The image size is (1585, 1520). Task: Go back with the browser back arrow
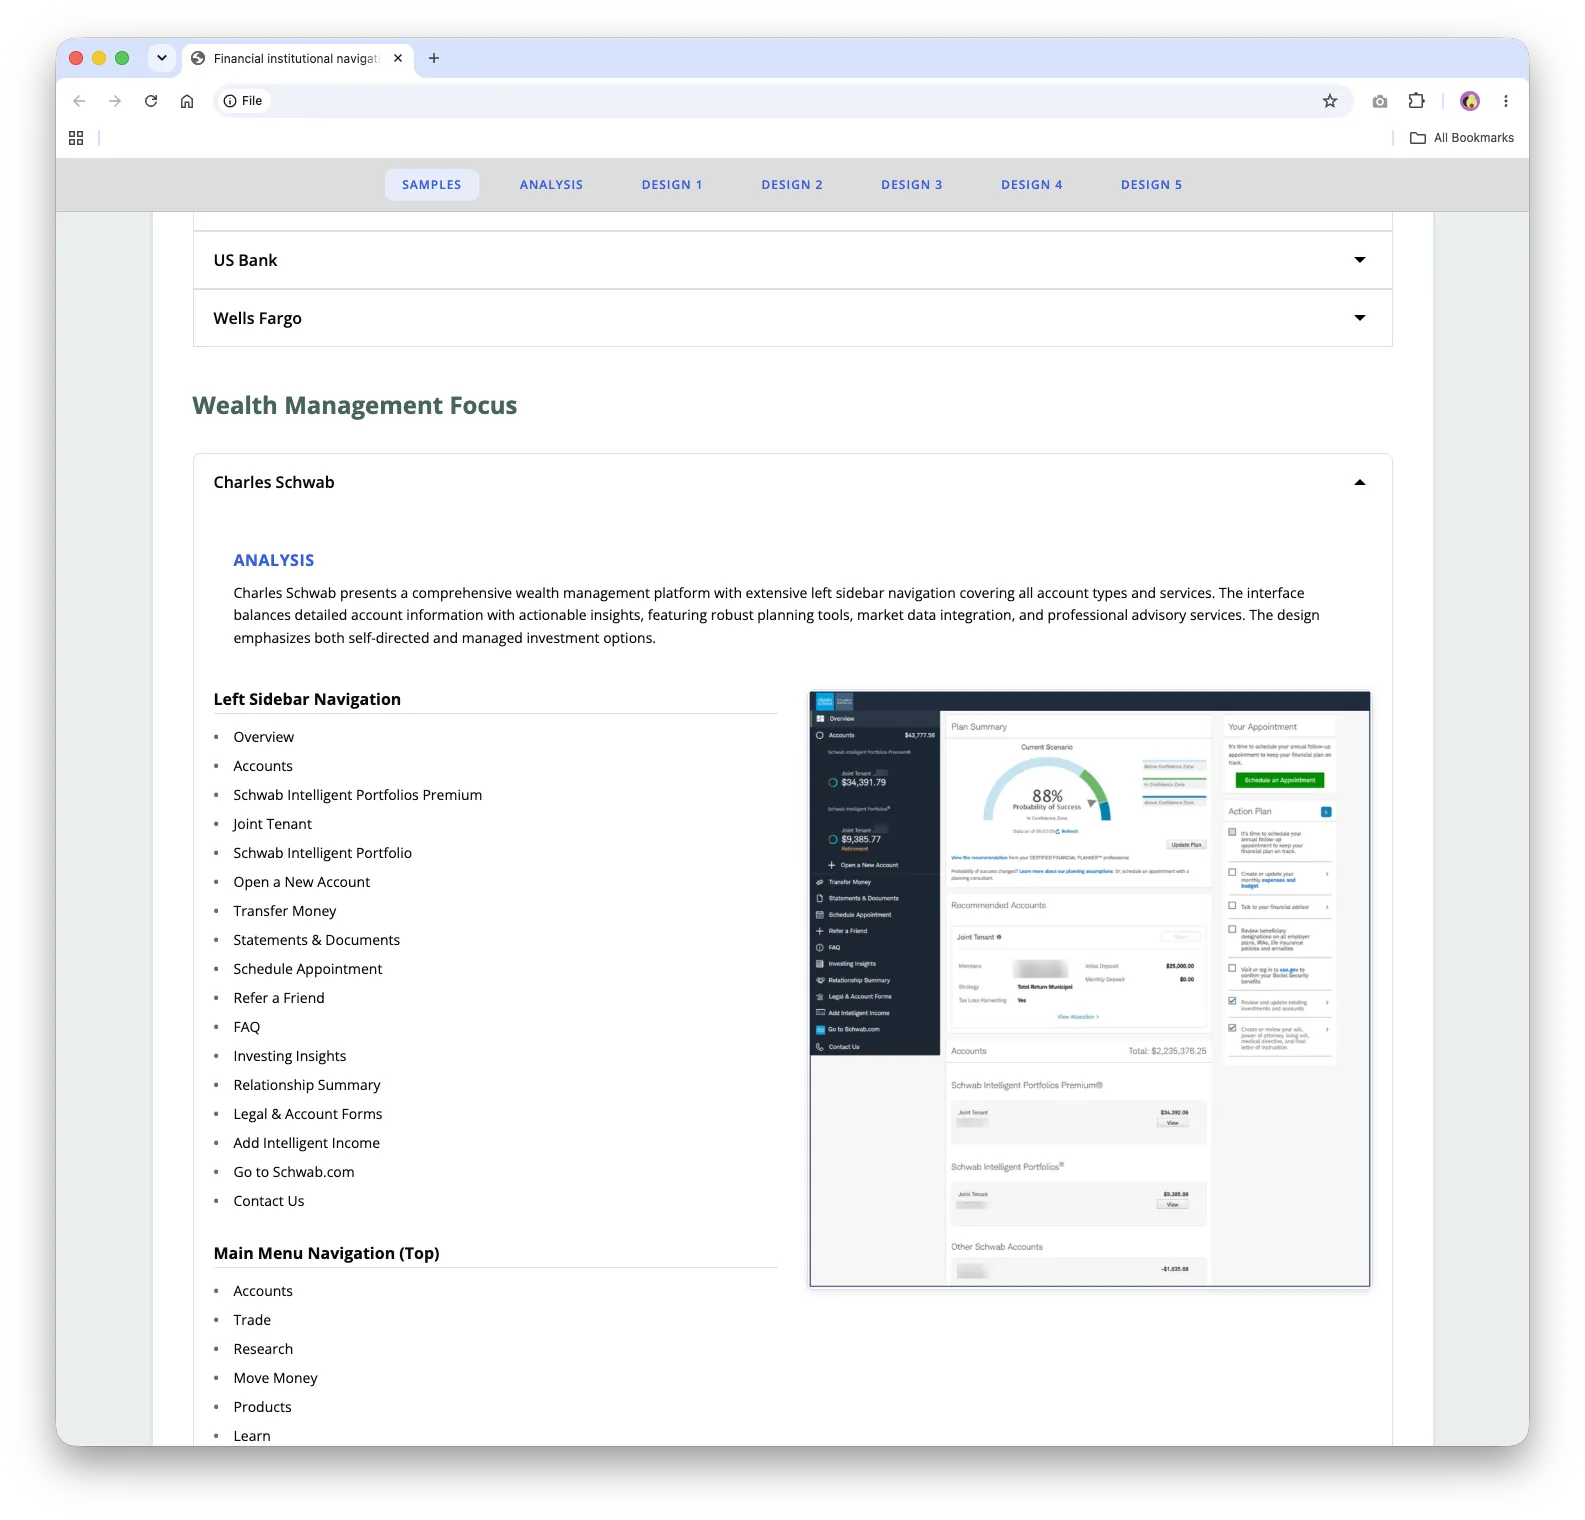(x=79, y=101)
